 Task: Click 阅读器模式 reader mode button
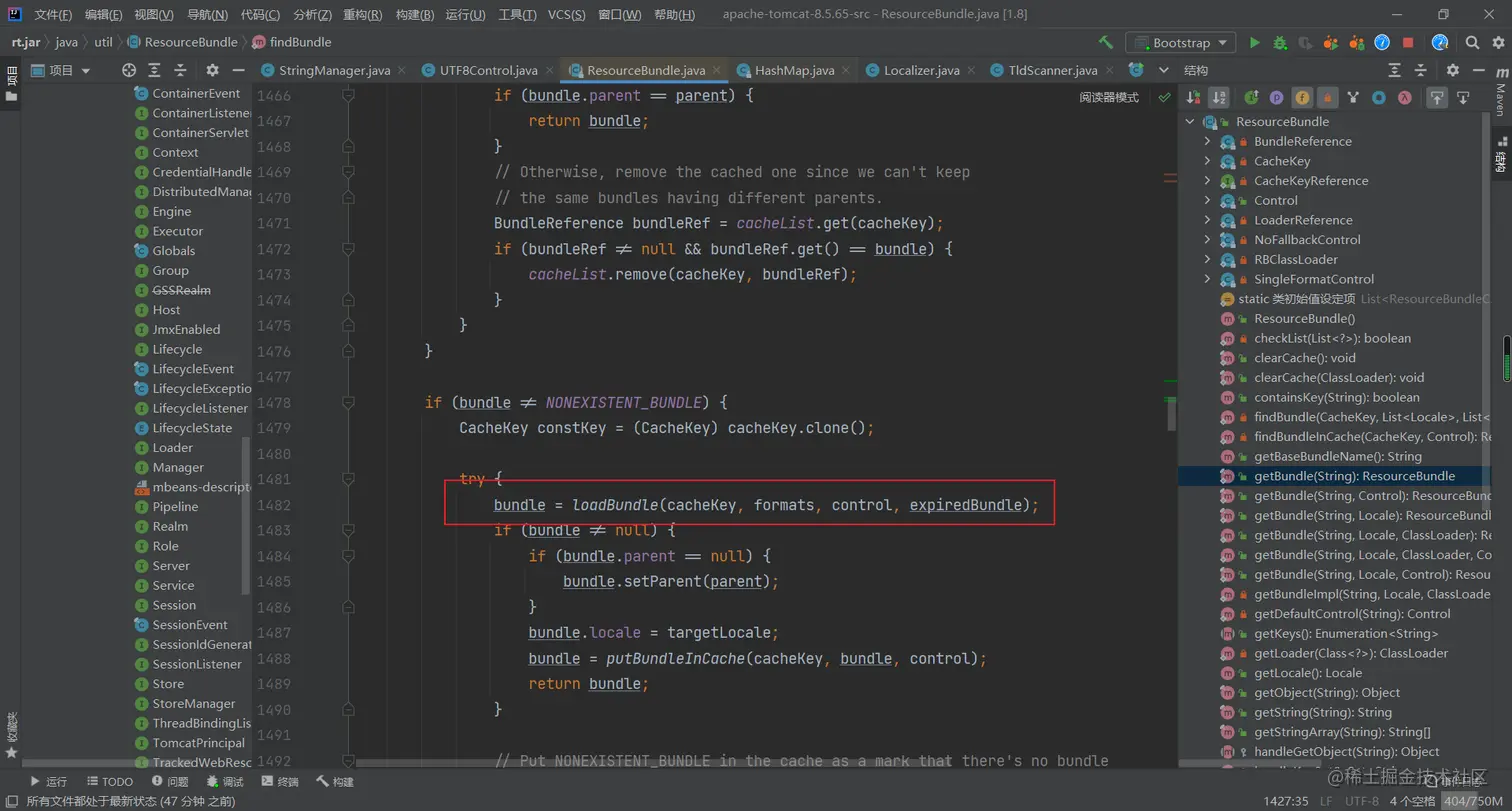[1109, 98]
